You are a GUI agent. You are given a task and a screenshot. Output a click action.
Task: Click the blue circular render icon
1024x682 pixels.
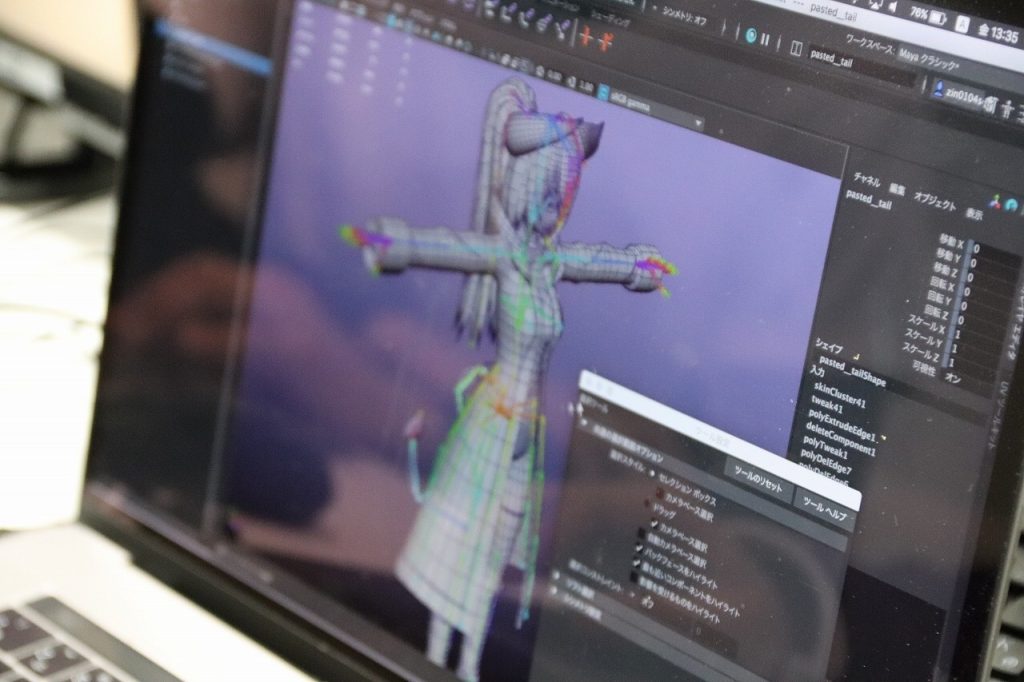tap(750, 35)
